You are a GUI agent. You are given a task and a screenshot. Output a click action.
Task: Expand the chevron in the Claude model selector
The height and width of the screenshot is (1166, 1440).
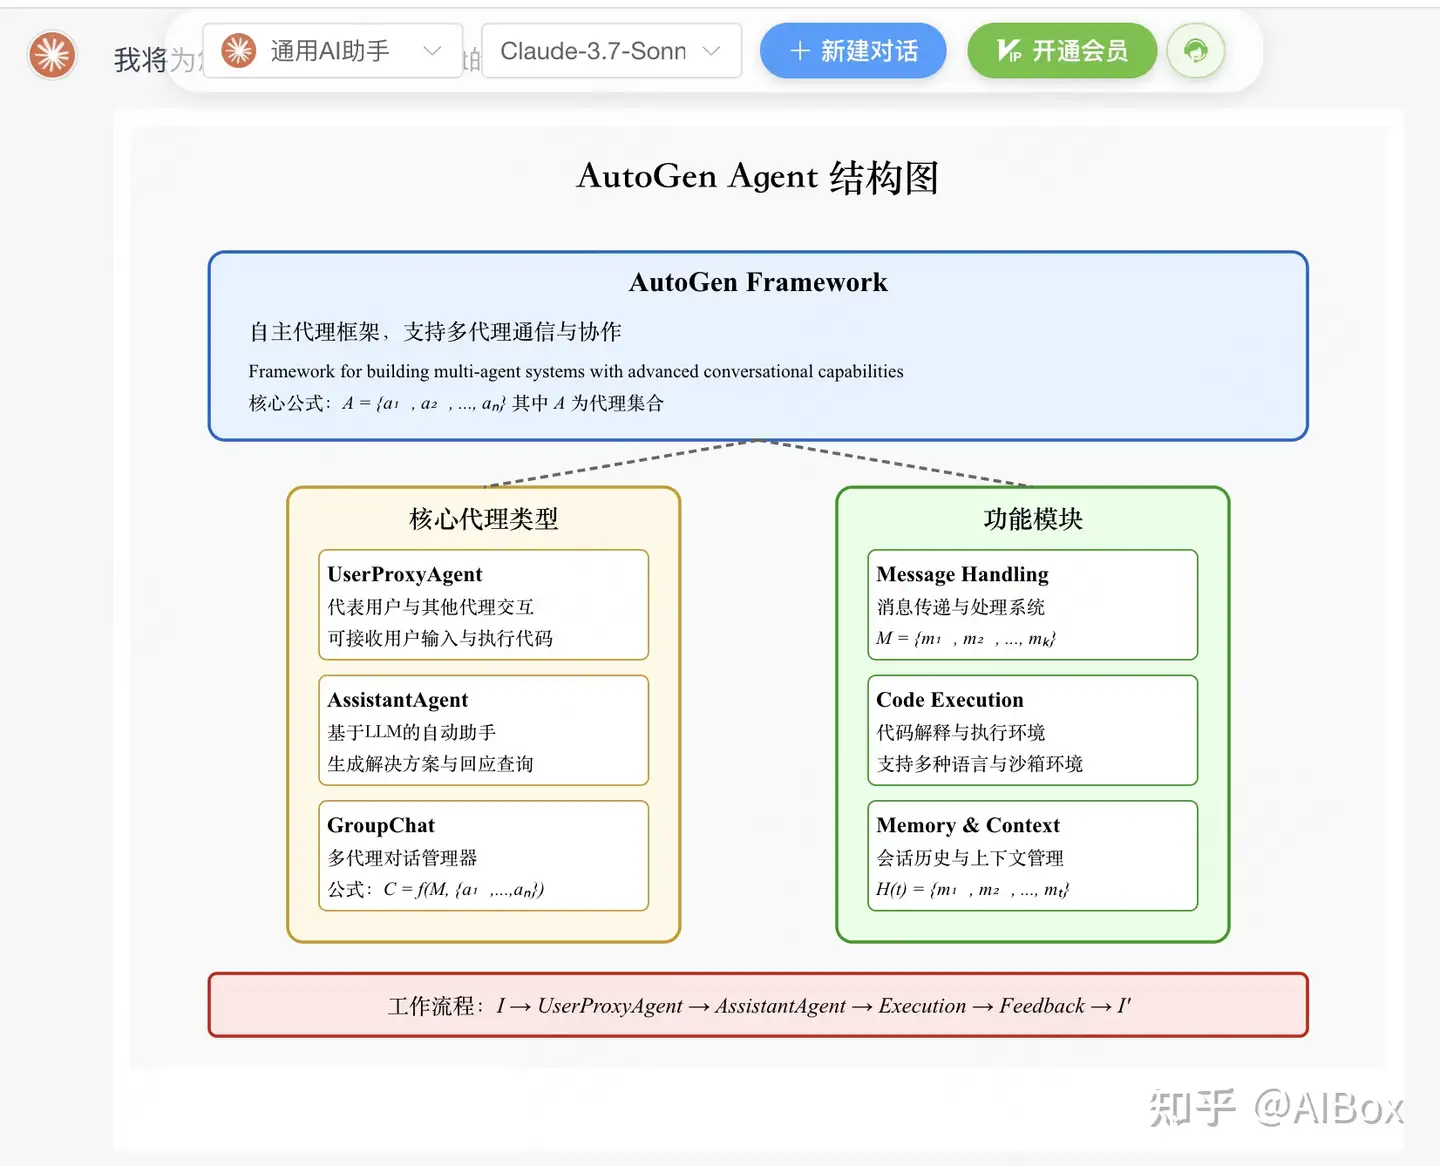point(711,51)
